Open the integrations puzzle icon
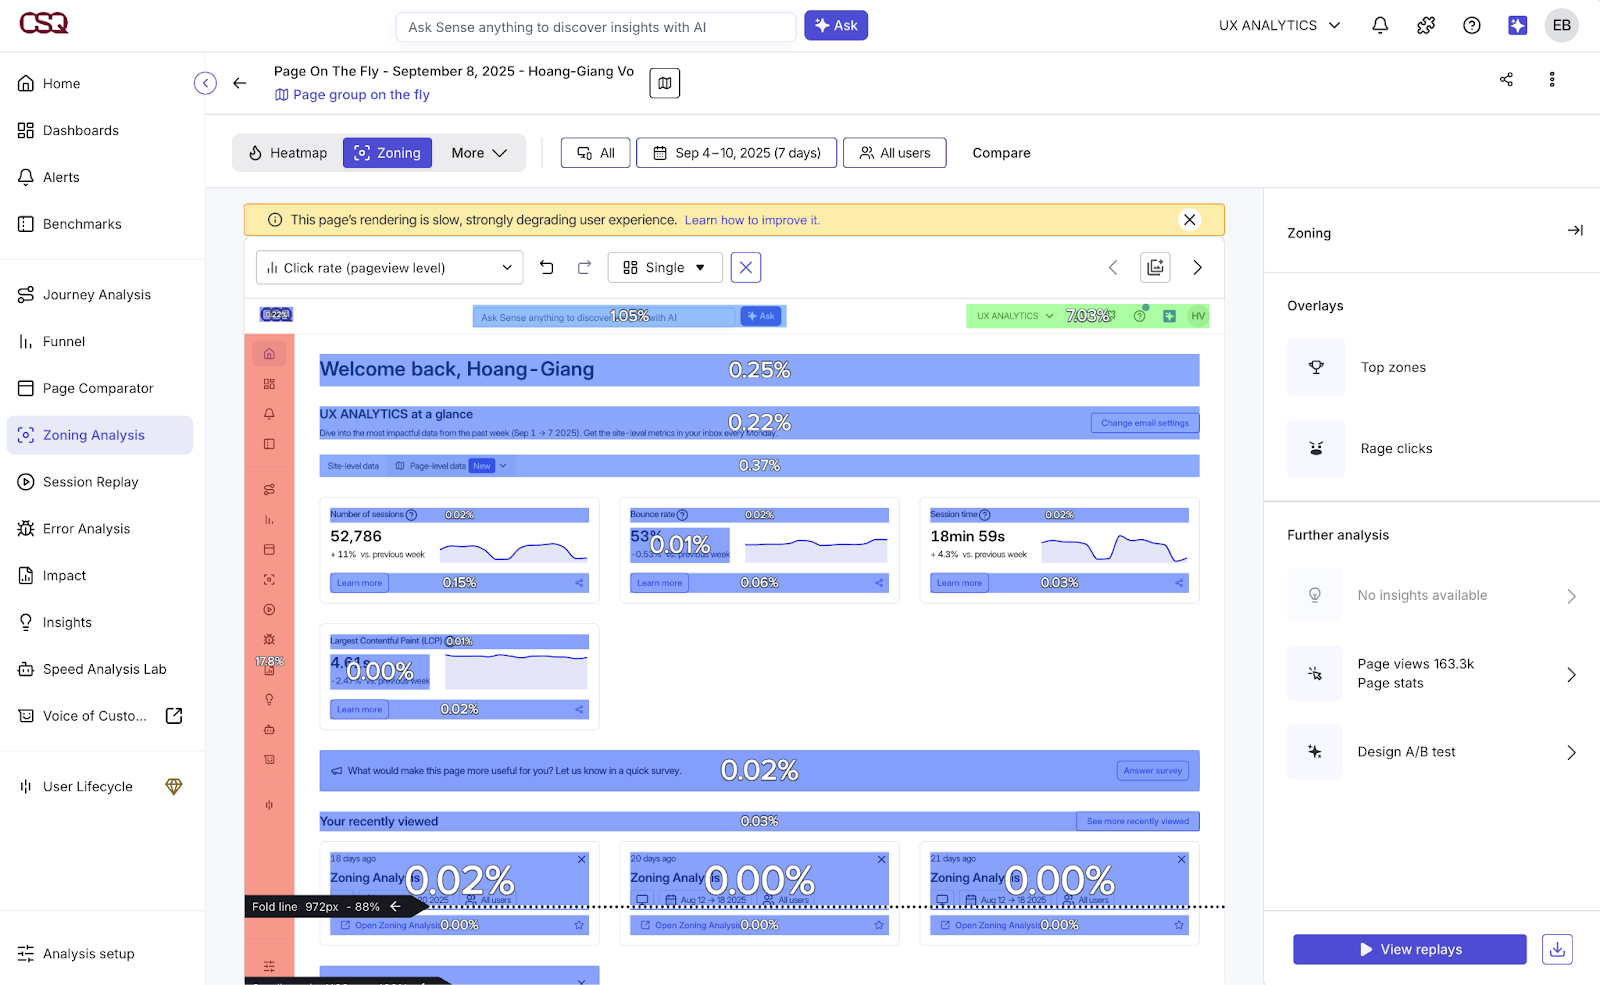1600x985 pixels. click(x=1426, y=26)
